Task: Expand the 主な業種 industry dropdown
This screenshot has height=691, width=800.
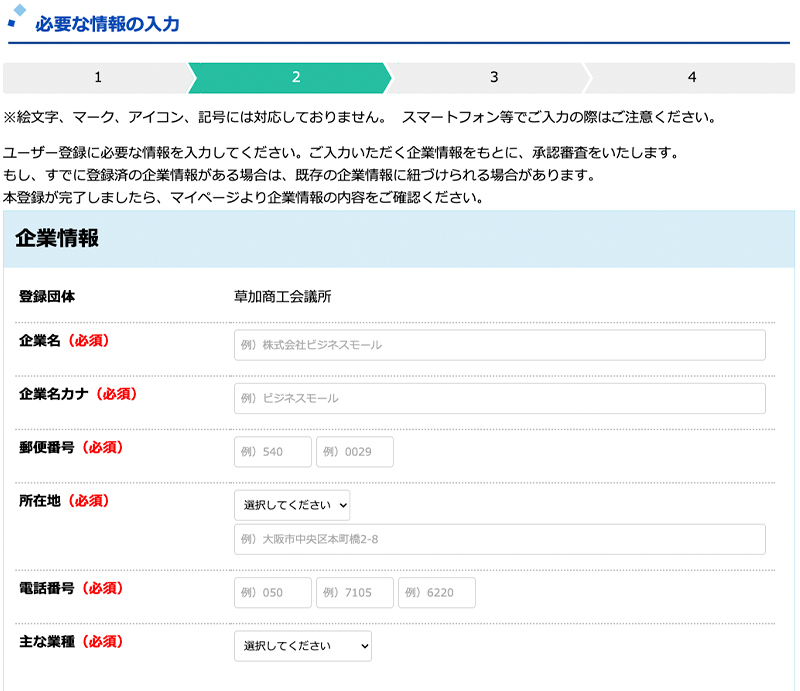Action: (x=303, y=646)
